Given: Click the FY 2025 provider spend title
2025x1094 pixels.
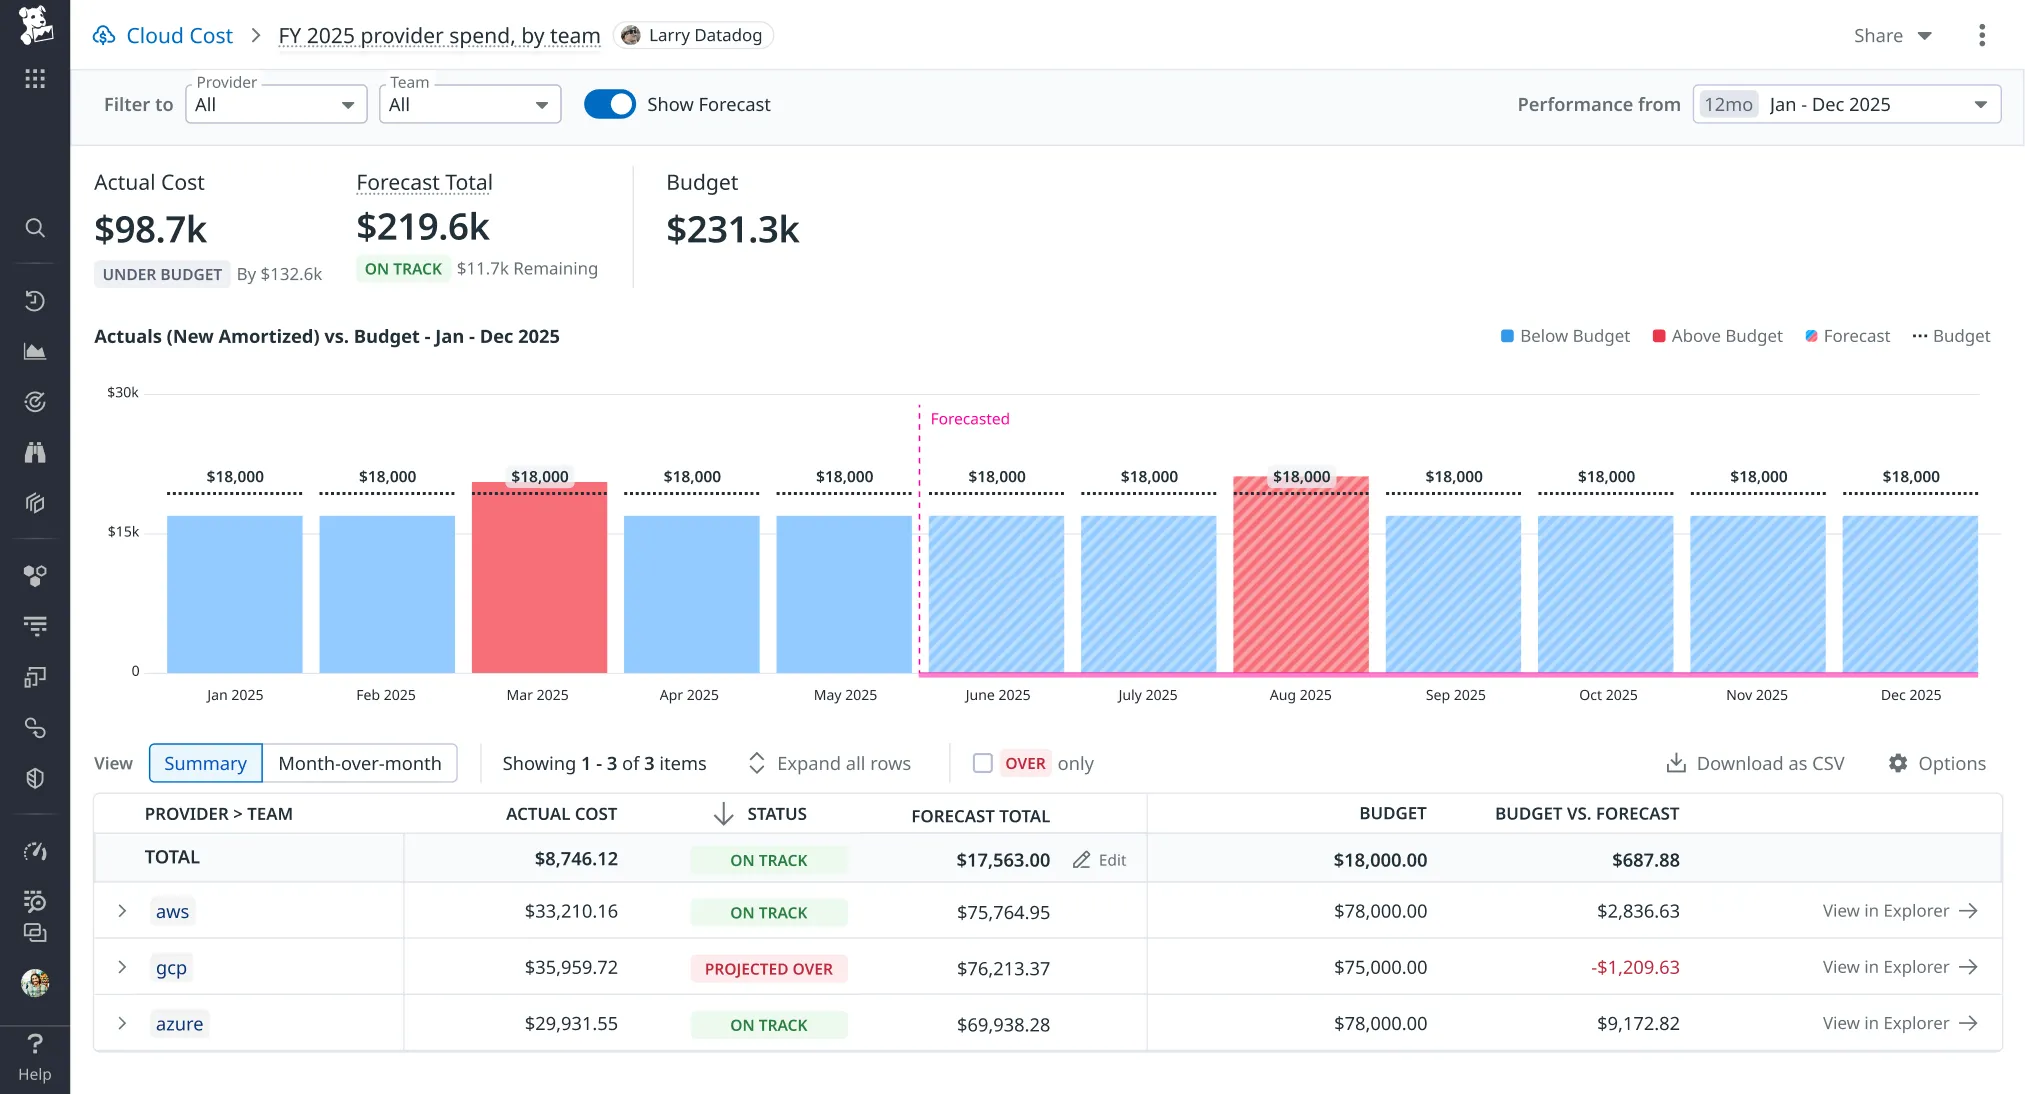Looking at the screenshot, I should click(x=439, y=36).
